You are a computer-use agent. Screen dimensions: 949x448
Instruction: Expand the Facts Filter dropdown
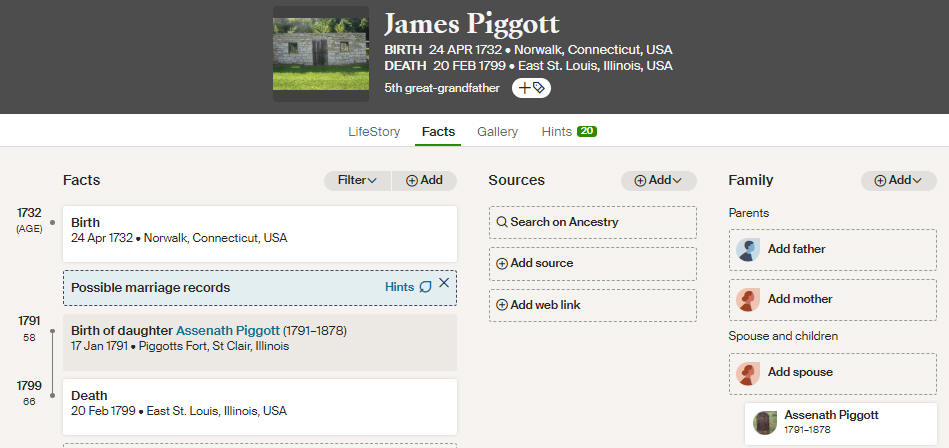point(357,180)
